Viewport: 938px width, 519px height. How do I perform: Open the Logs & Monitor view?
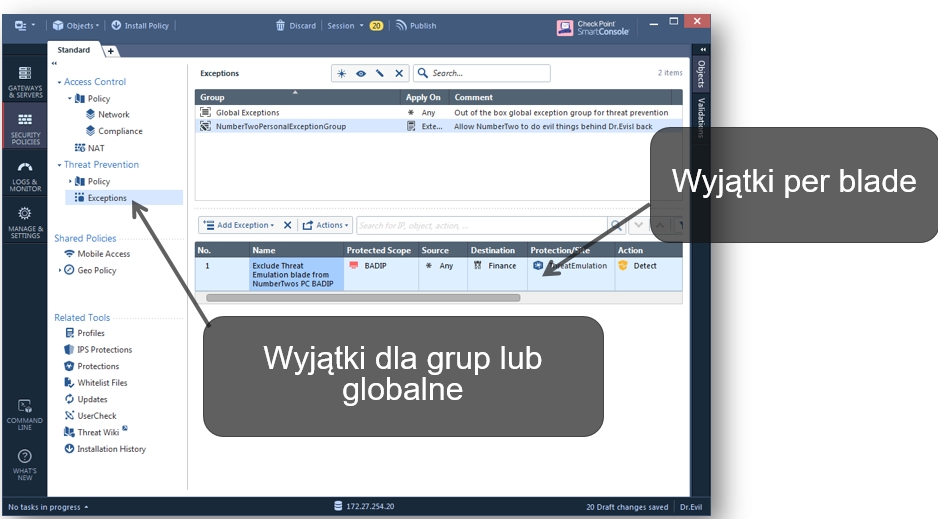25,175
